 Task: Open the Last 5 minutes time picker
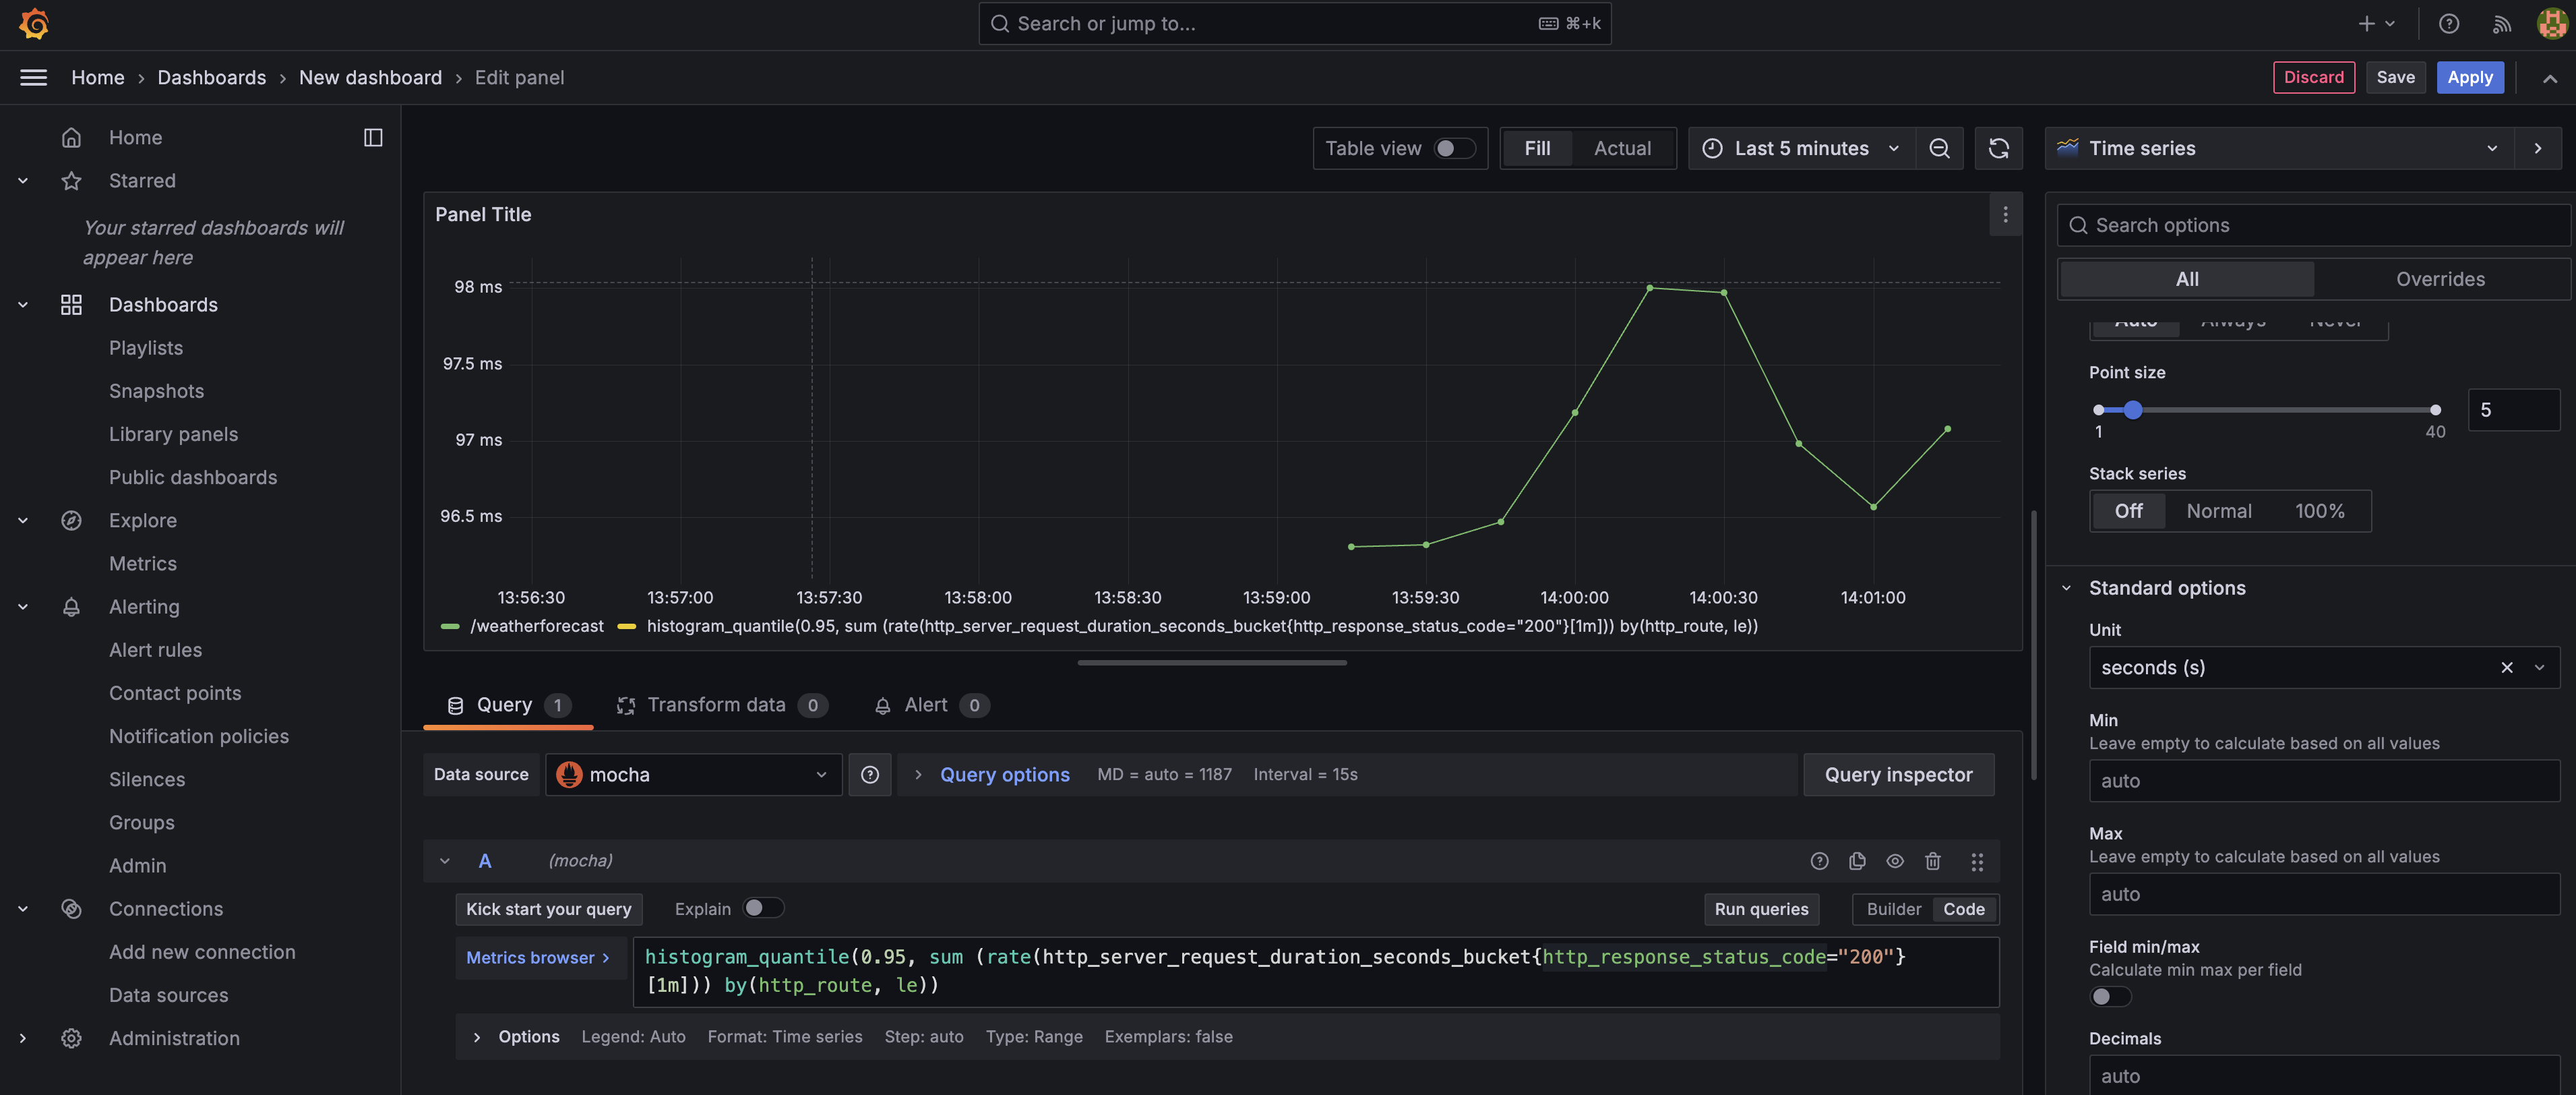click(x=1801, y=148)
